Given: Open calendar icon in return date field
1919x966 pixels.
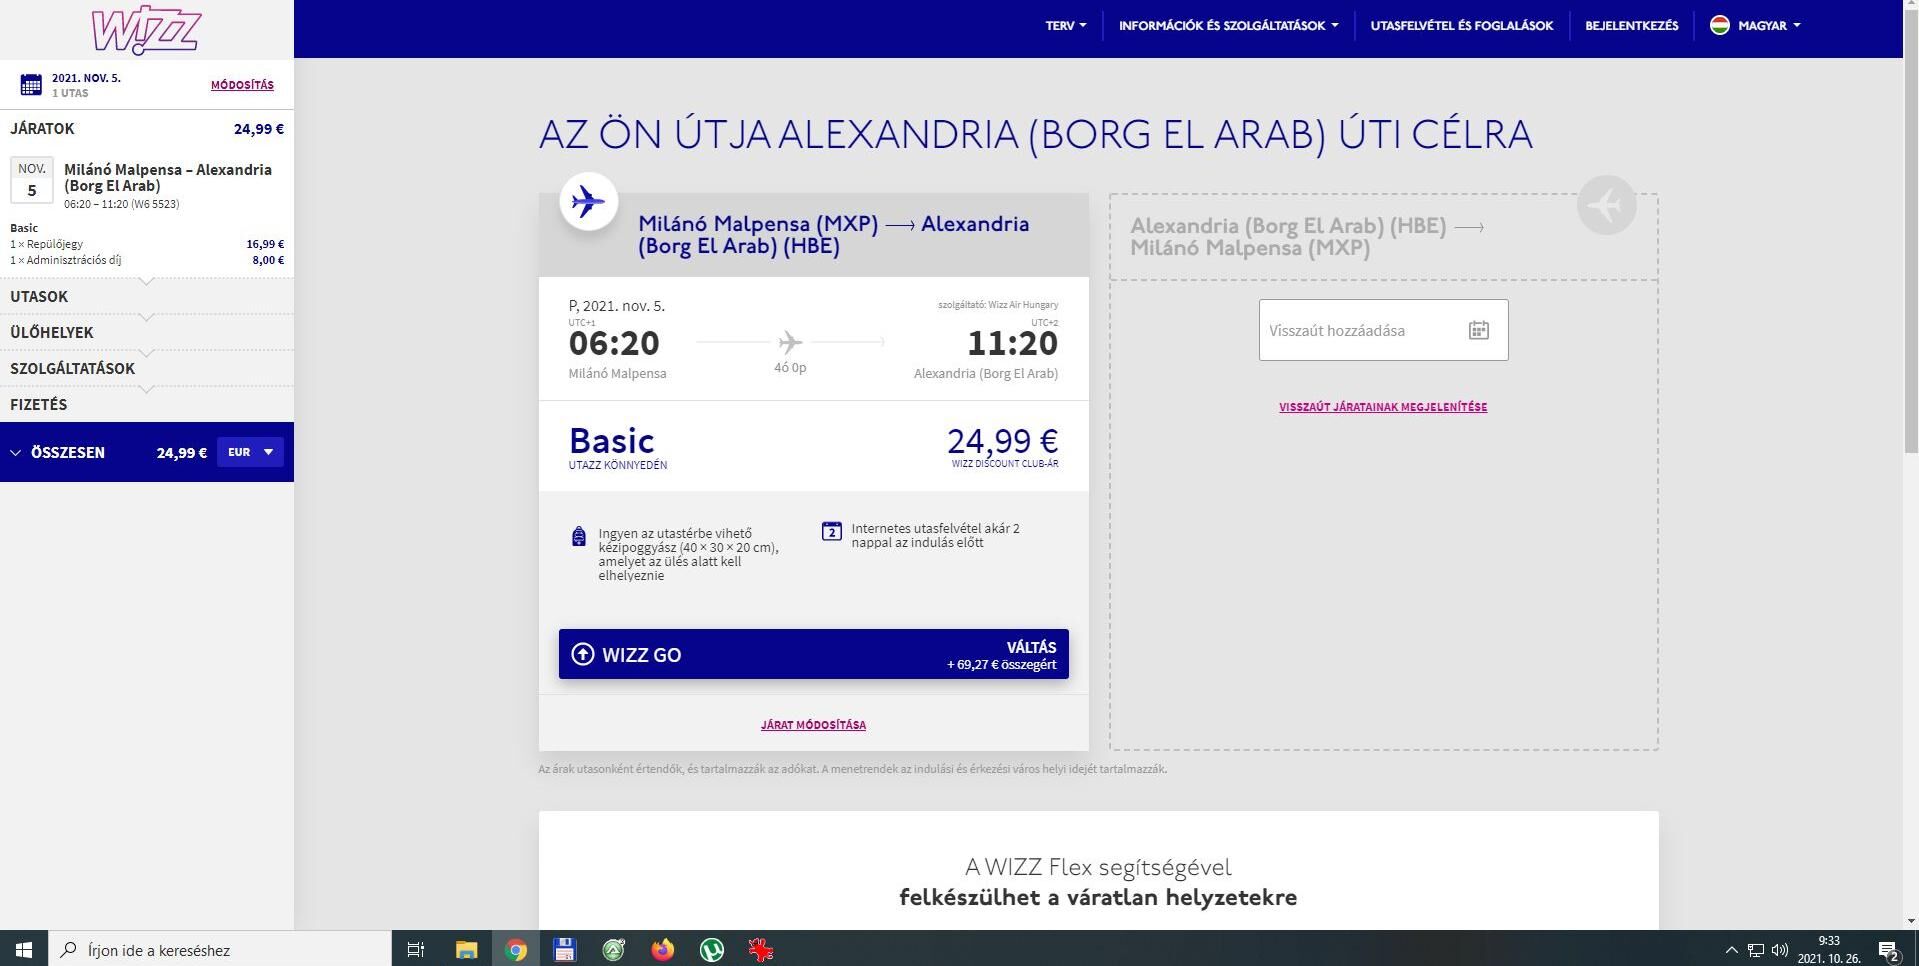Looking at the screenshot, I should [1478, 330].
